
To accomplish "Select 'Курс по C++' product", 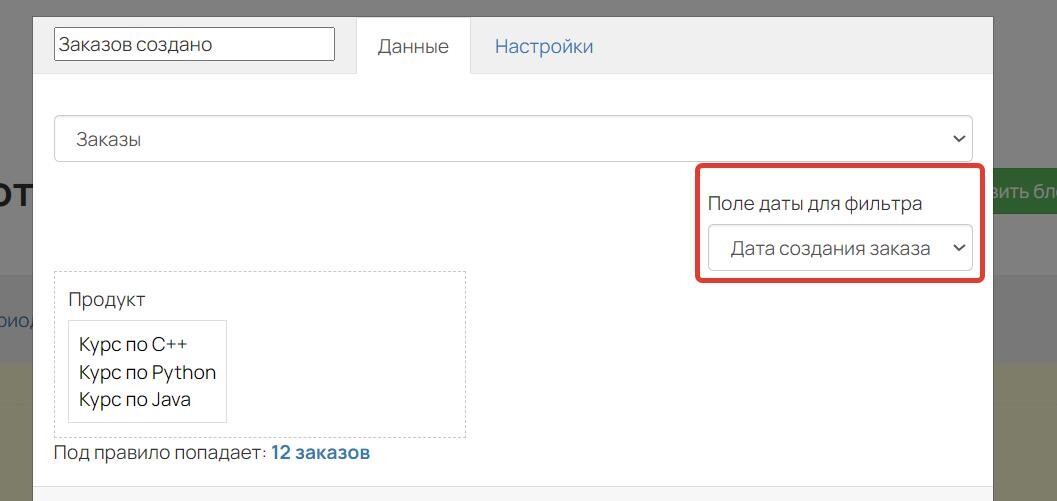I will [133, 344].
